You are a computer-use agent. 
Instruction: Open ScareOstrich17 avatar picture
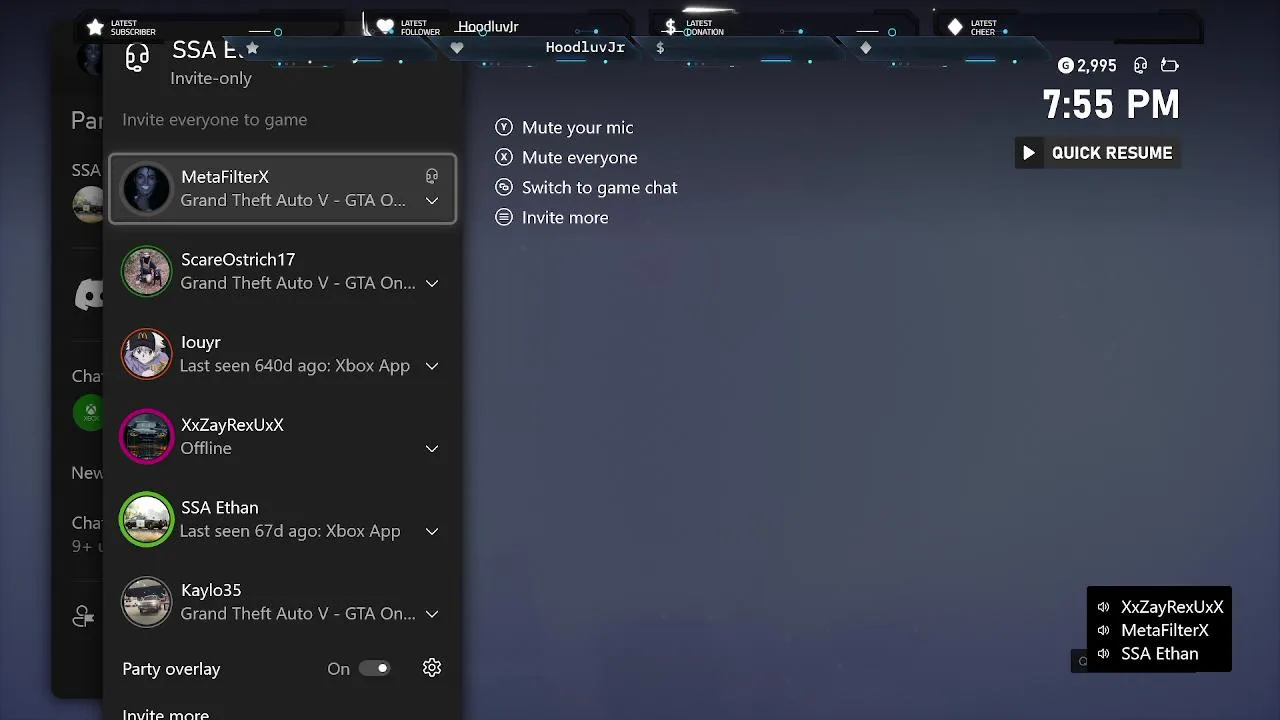(146, 271)
